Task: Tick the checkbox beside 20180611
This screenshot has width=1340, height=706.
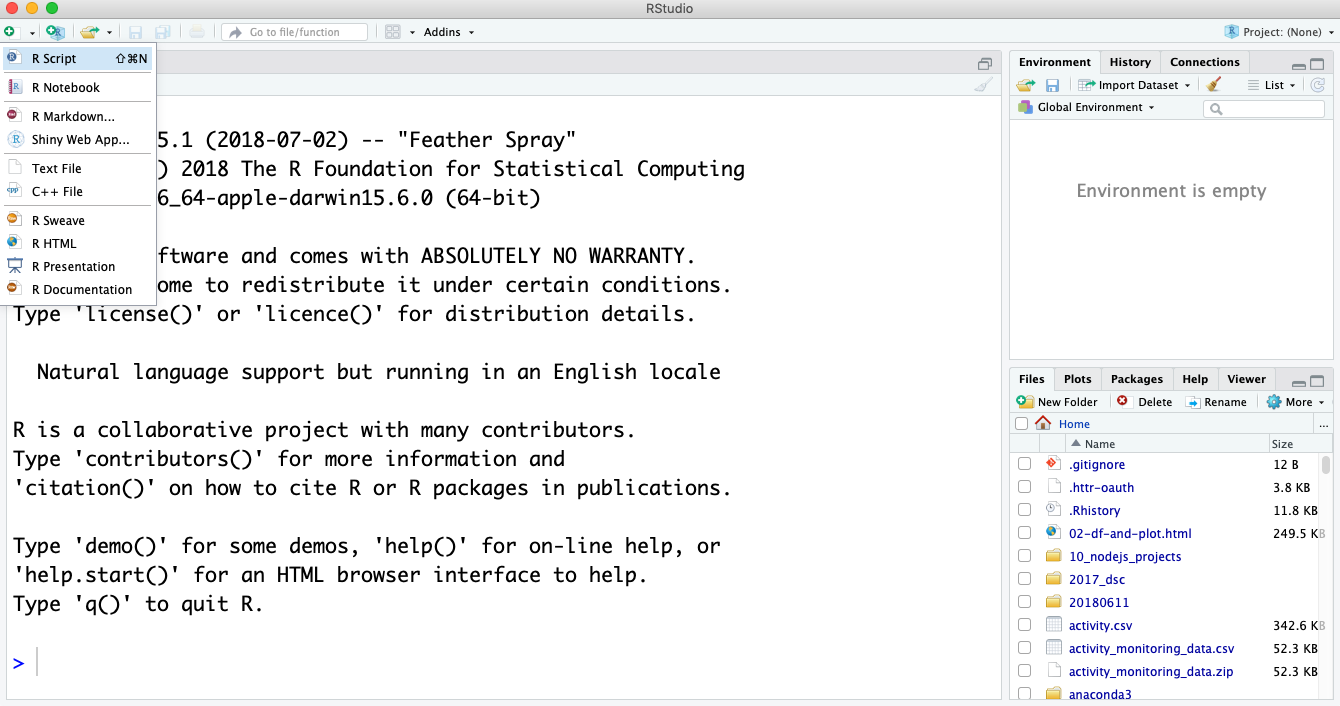Action: pos(1024,602)
